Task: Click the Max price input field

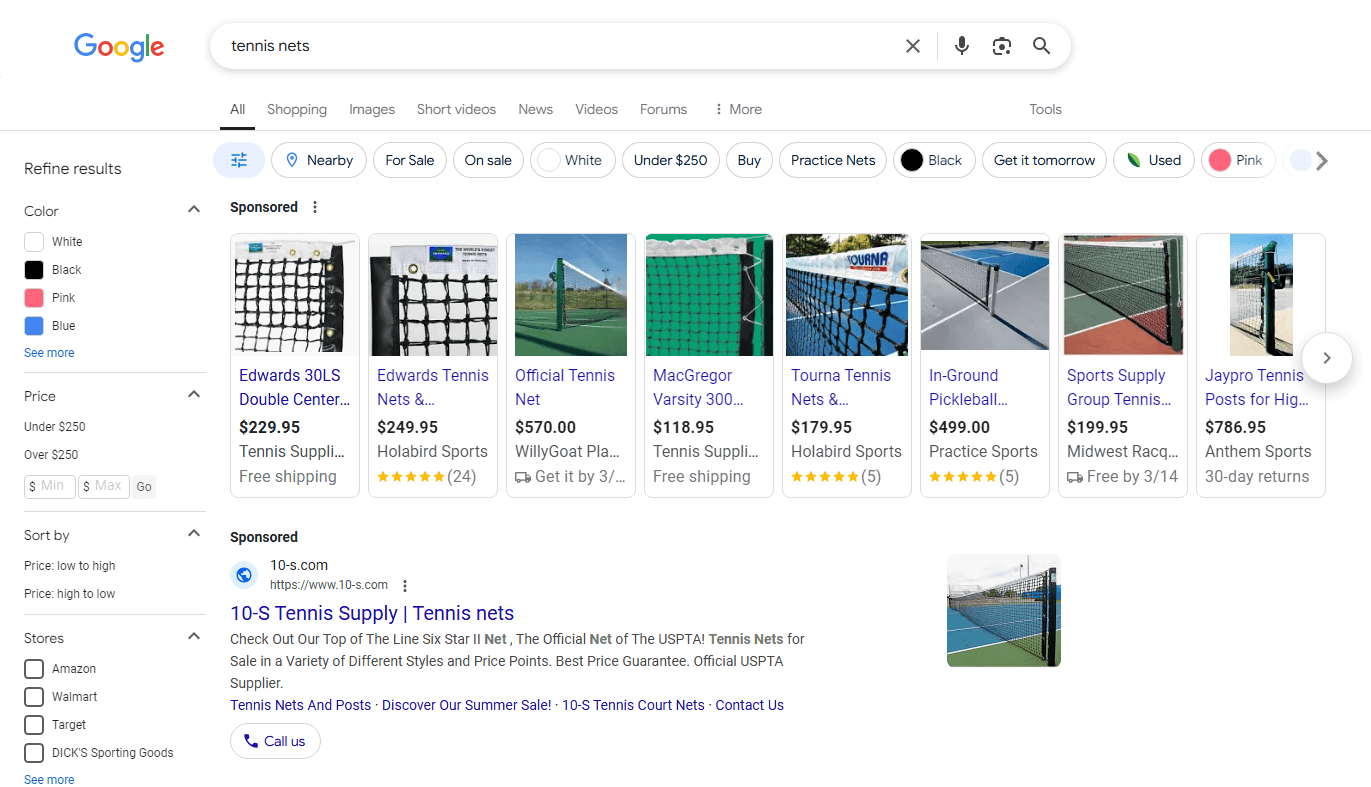Action: coord(104,487)
